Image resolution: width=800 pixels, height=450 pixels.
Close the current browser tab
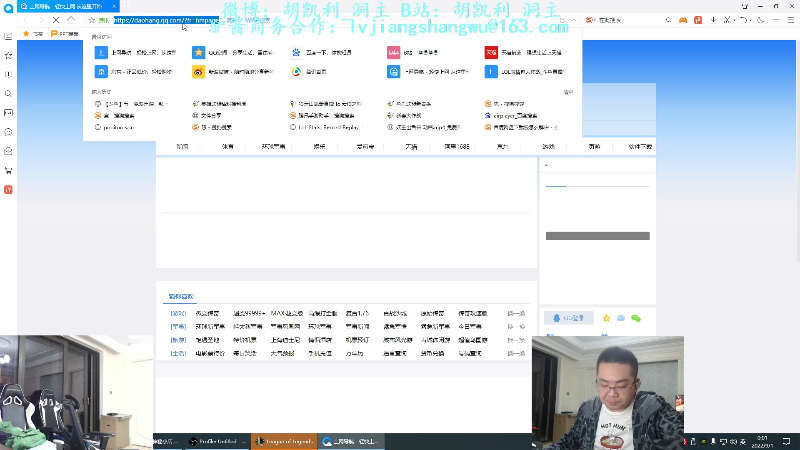pos(114,6)
